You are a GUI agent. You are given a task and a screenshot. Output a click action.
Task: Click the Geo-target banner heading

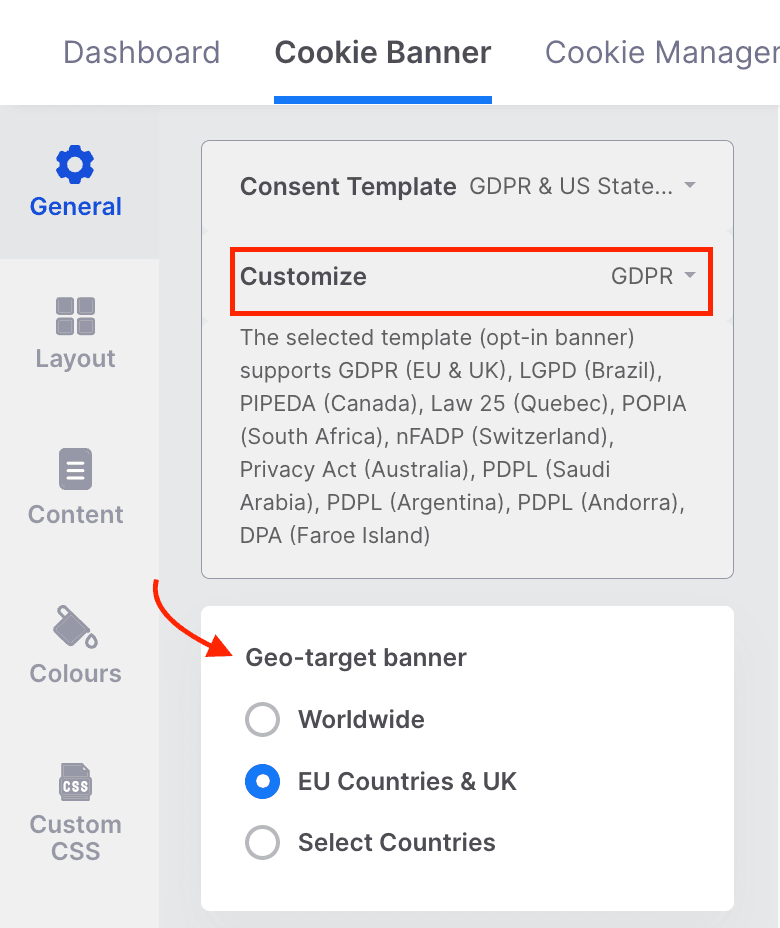pyautogui.click(x=356, y=658)
